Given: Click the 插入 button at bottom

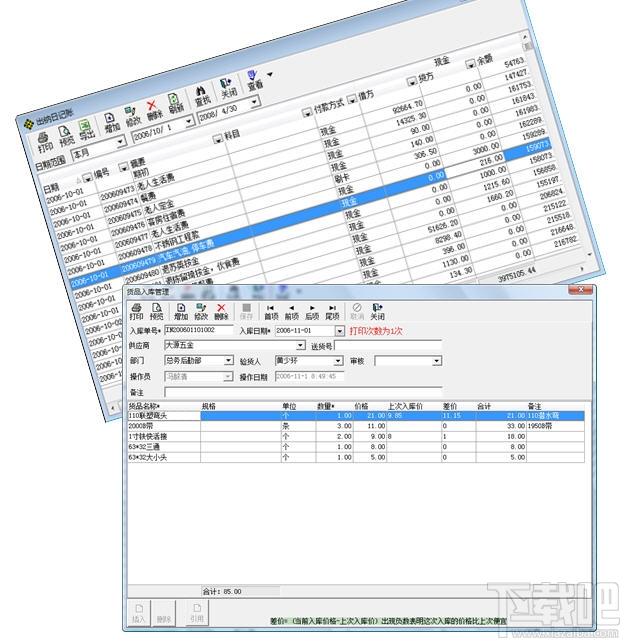Looking at the screenshot, I should tap(139, 613).
